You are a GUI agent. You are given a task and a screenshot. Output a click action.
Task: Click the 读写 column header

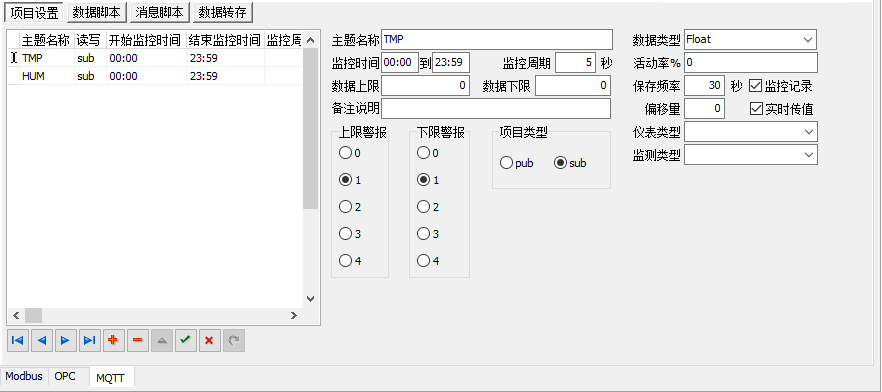(90, 40)
